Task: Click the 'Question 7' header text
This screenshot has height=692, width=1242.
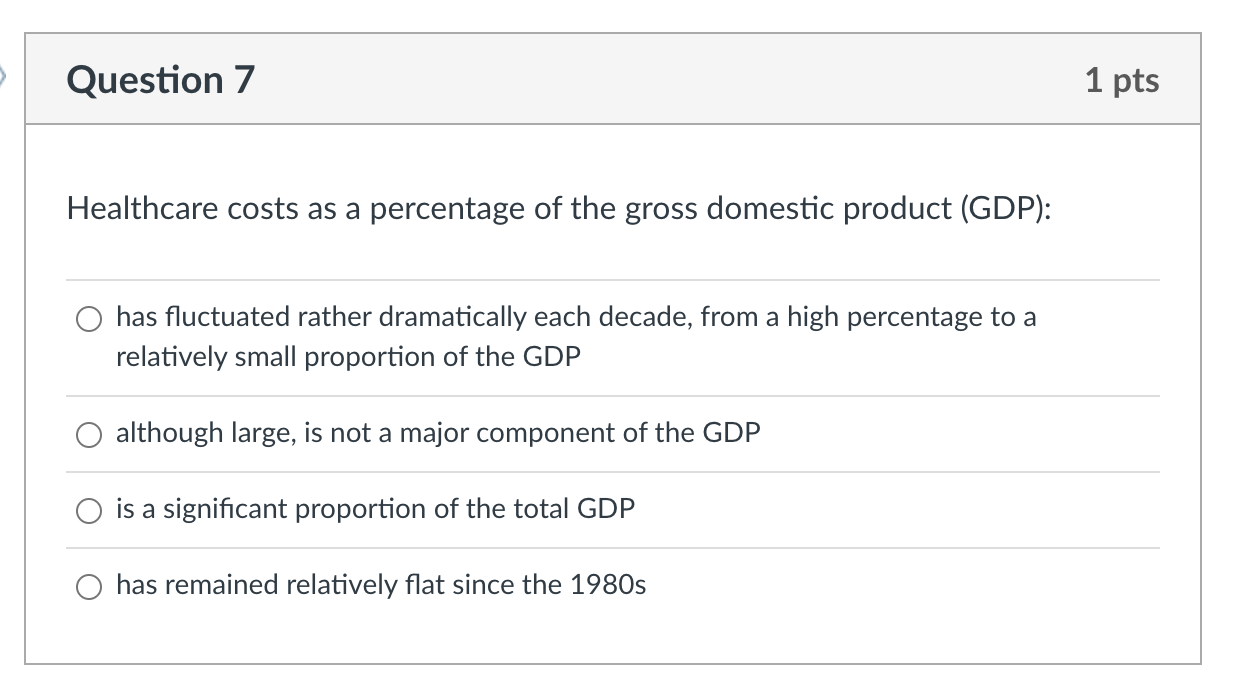Action: pyautogui.click(x=160, y=81)
